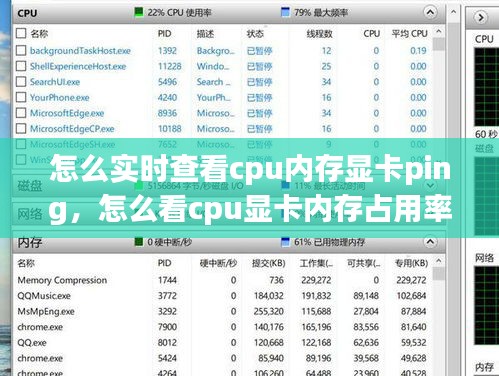The height and width of the screenshot is (376, 499).
Task: Expand the right graph pane arrow
Action: tap(481, 17)
